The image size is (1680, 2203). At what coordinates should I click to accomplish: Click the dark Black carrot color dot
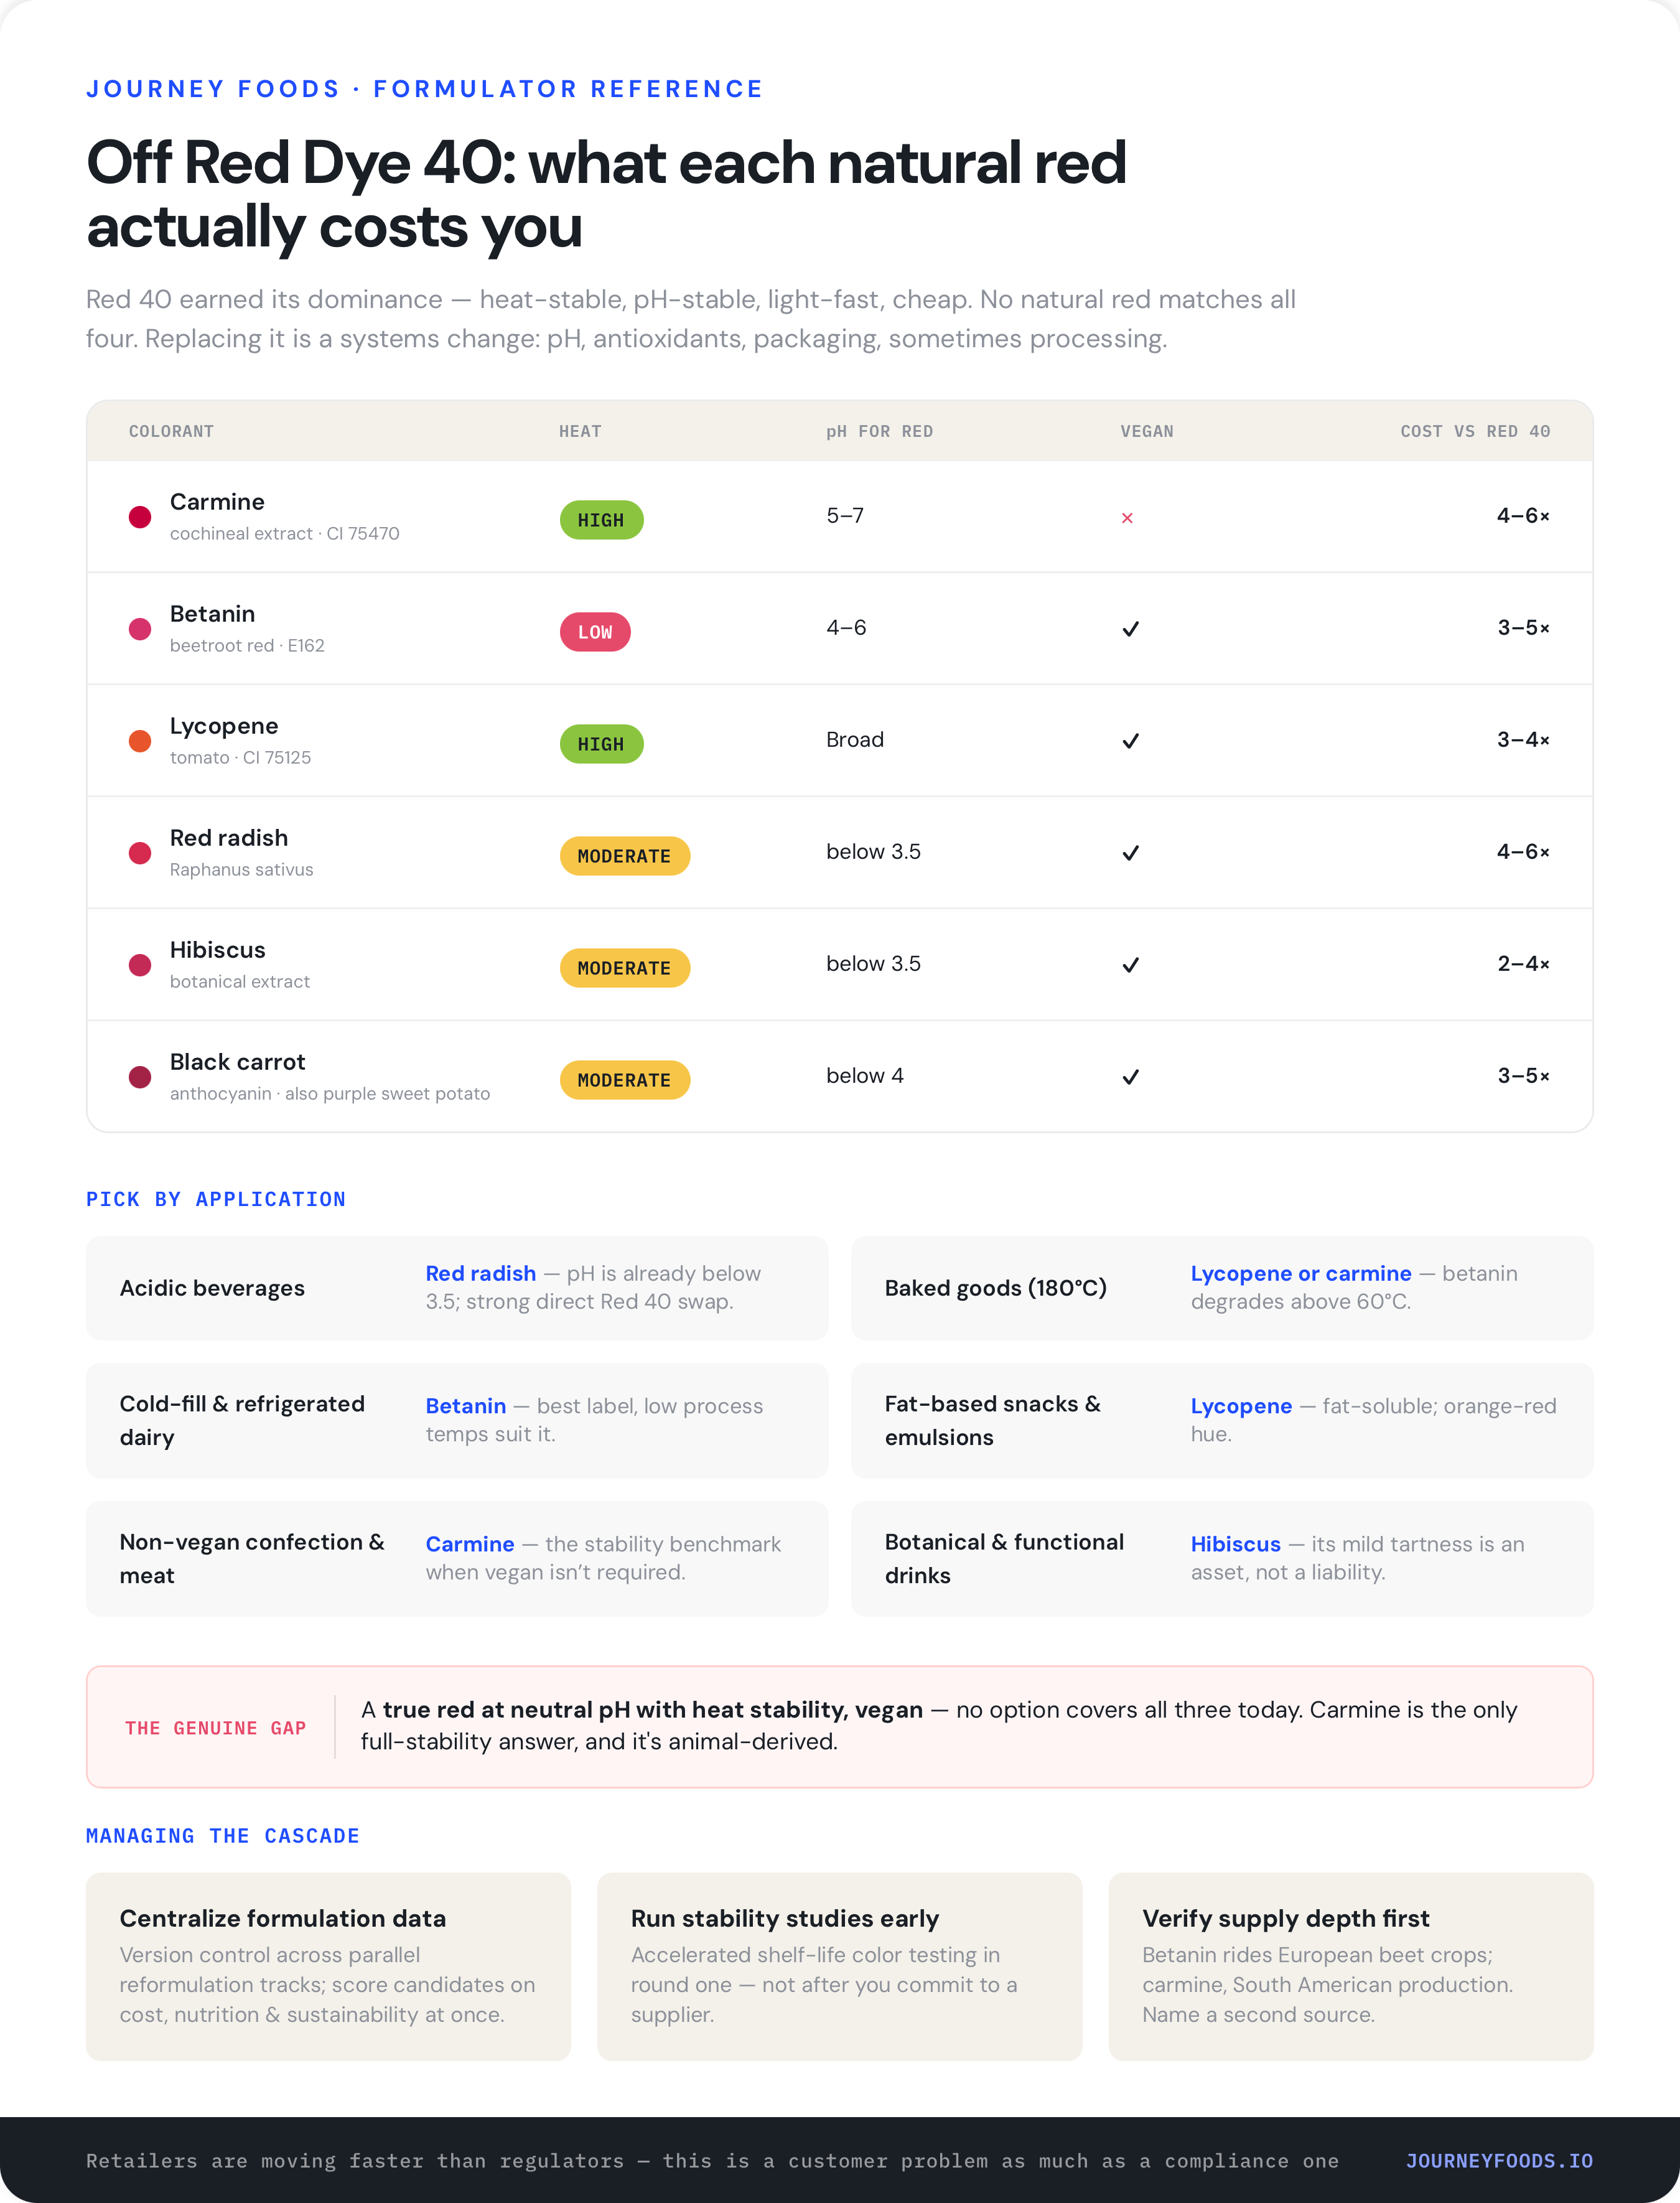[140, 1077]
